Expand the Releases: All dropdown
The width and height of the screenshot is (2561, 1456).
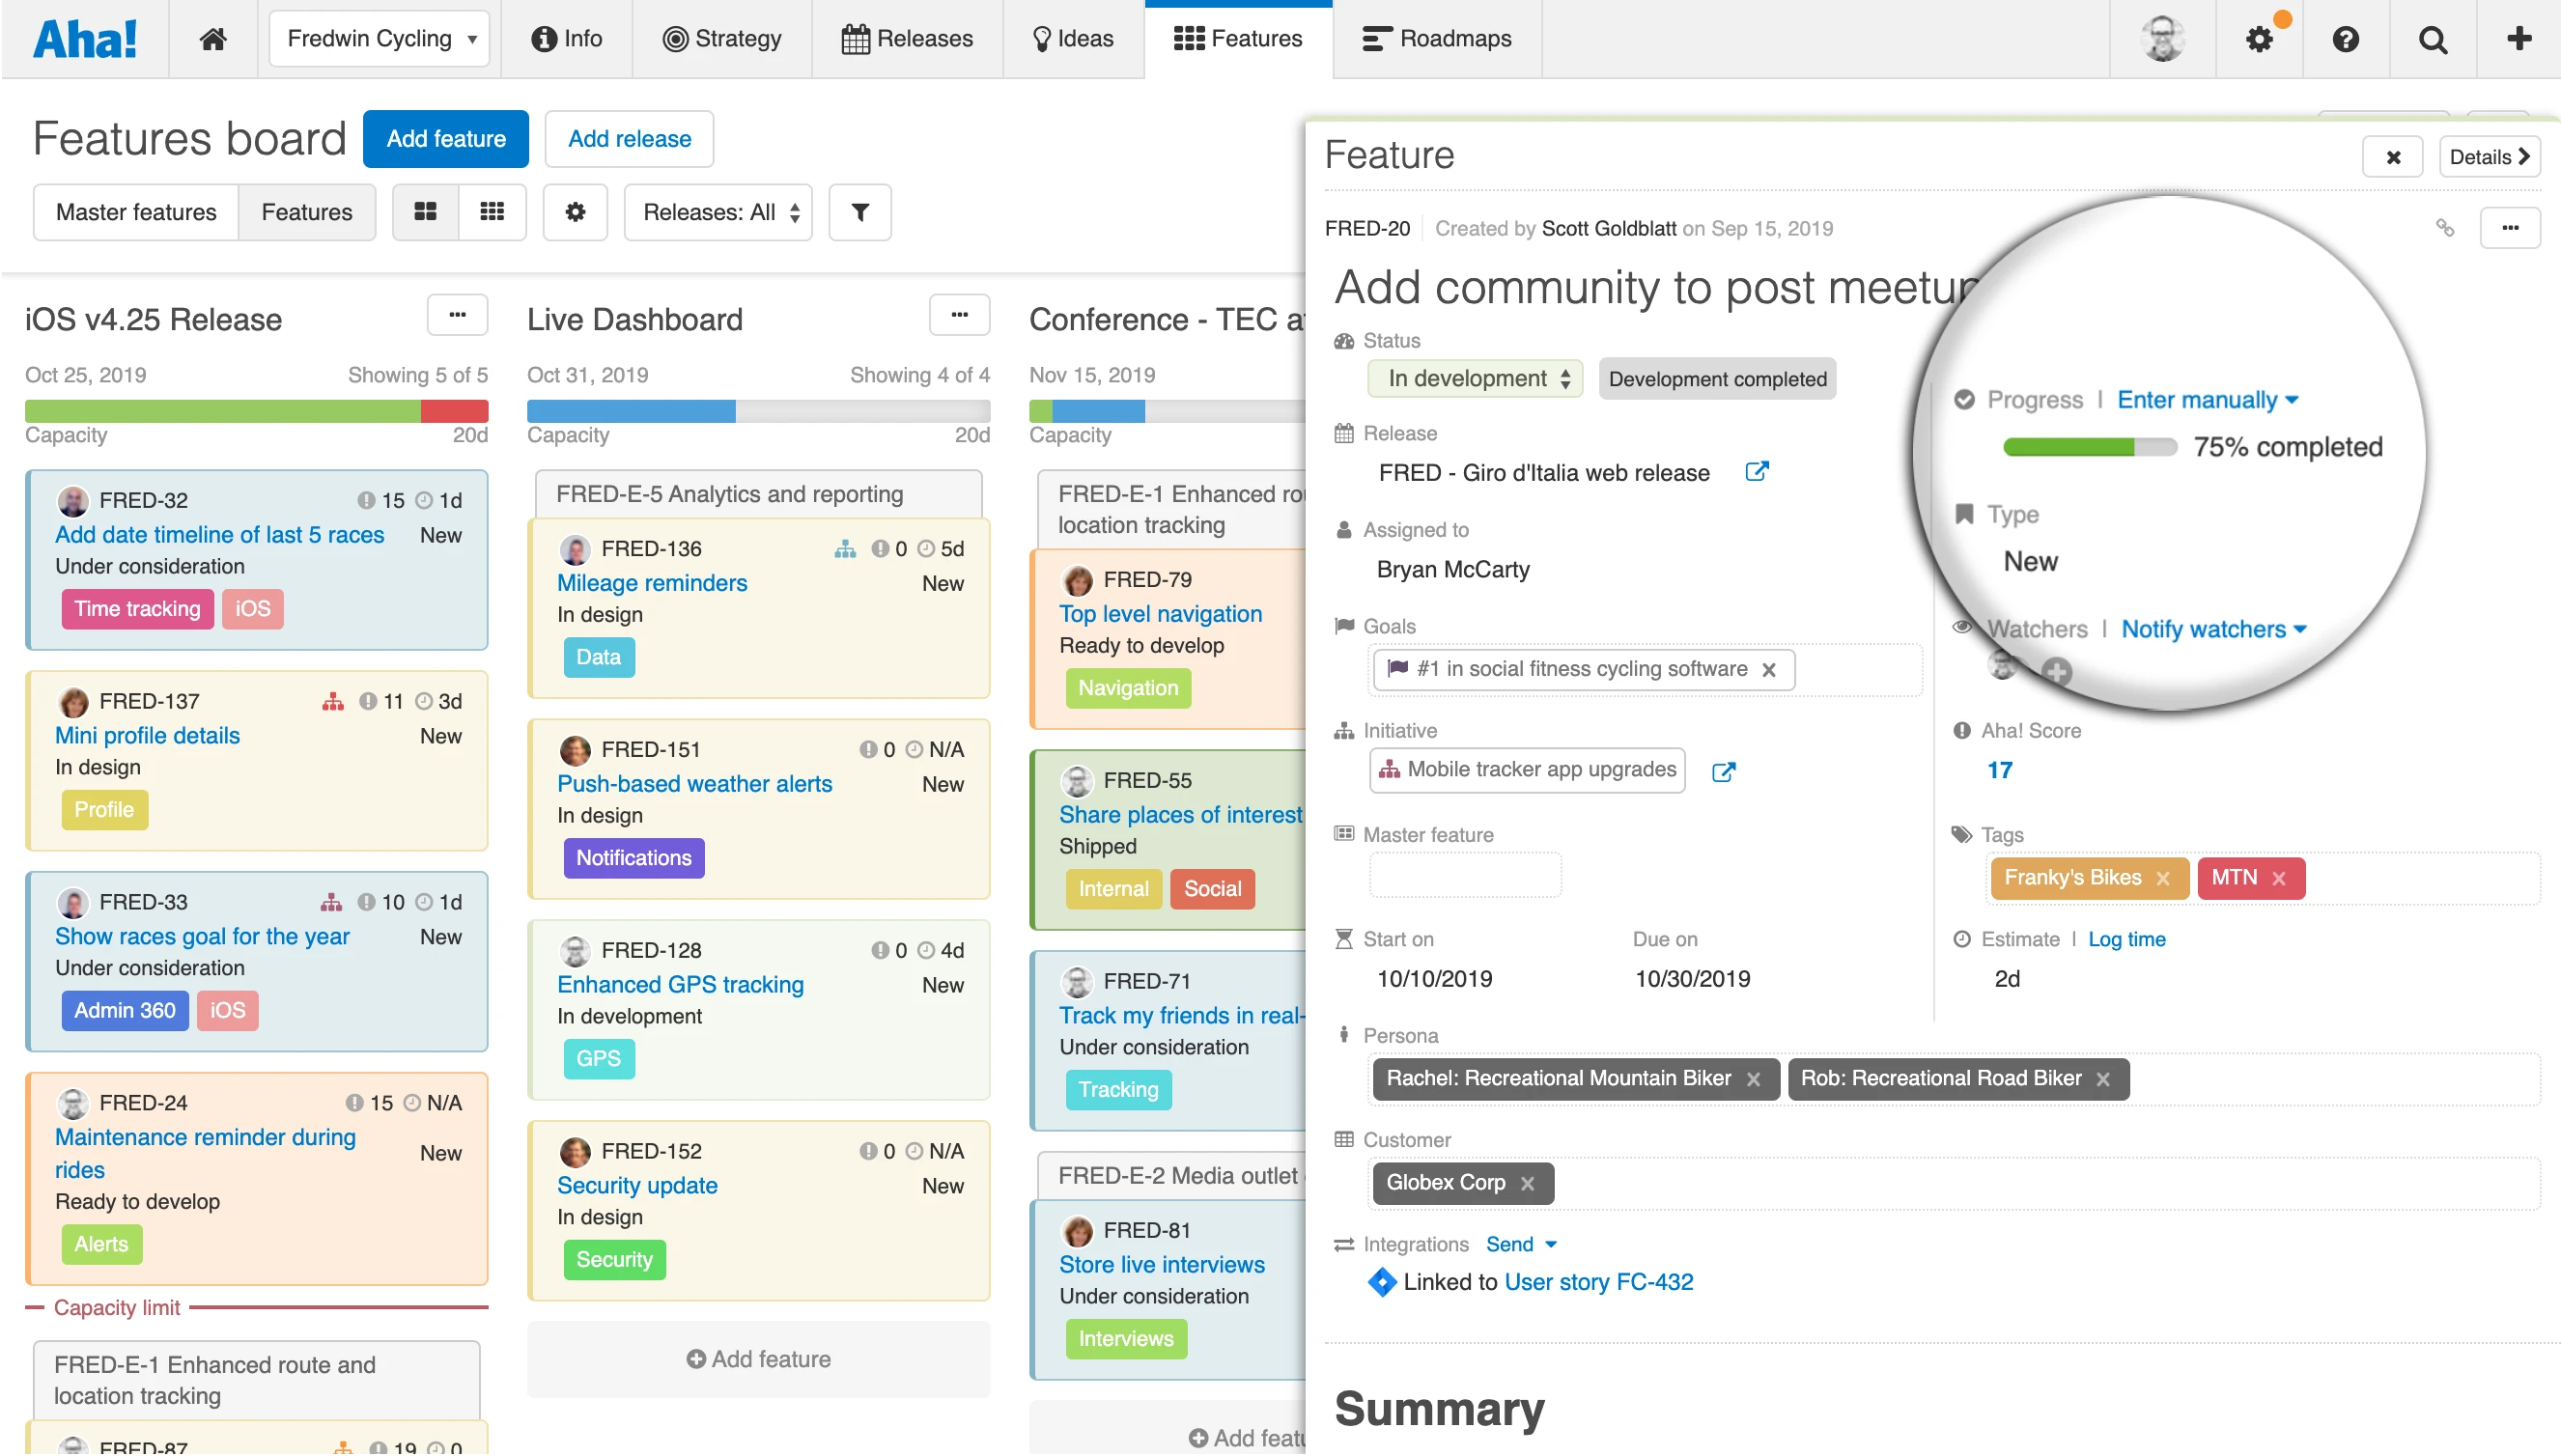pyautogui.click(x=718, y=212)
